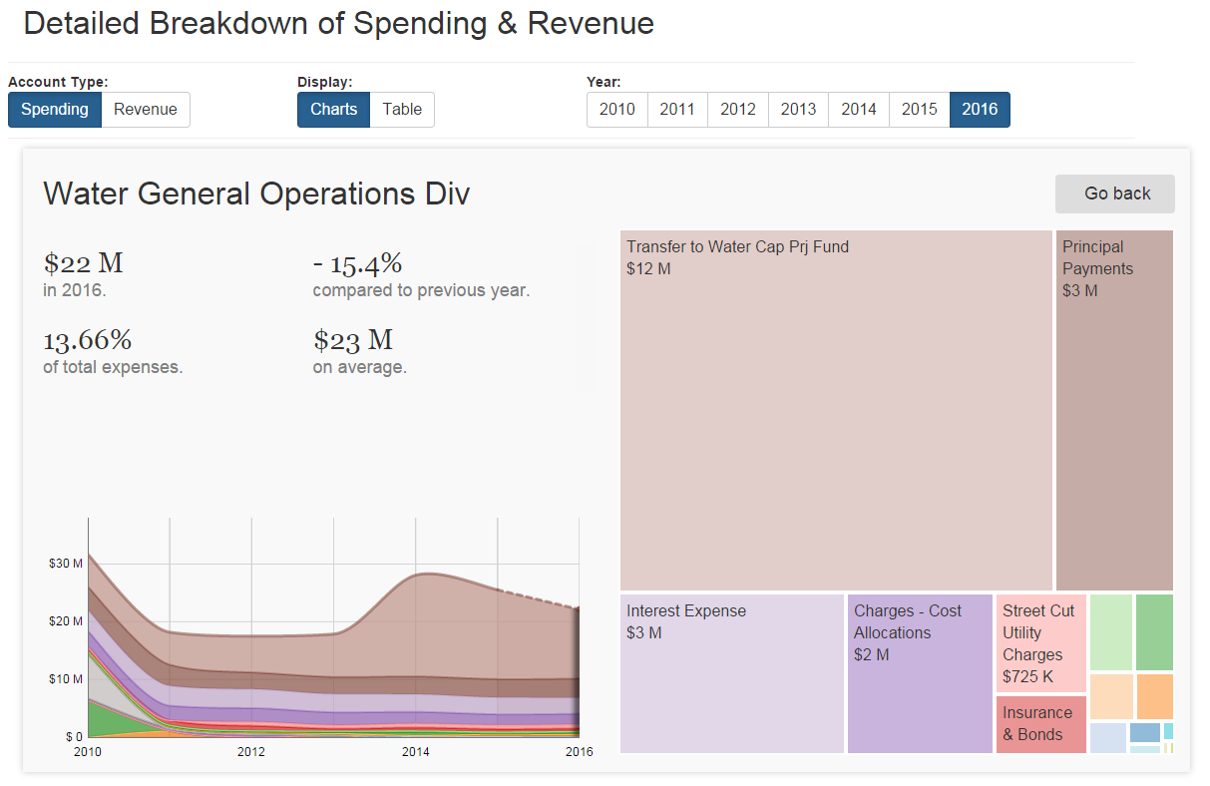
Task: Switch display to Table view
Action: [x=402, y=110]
